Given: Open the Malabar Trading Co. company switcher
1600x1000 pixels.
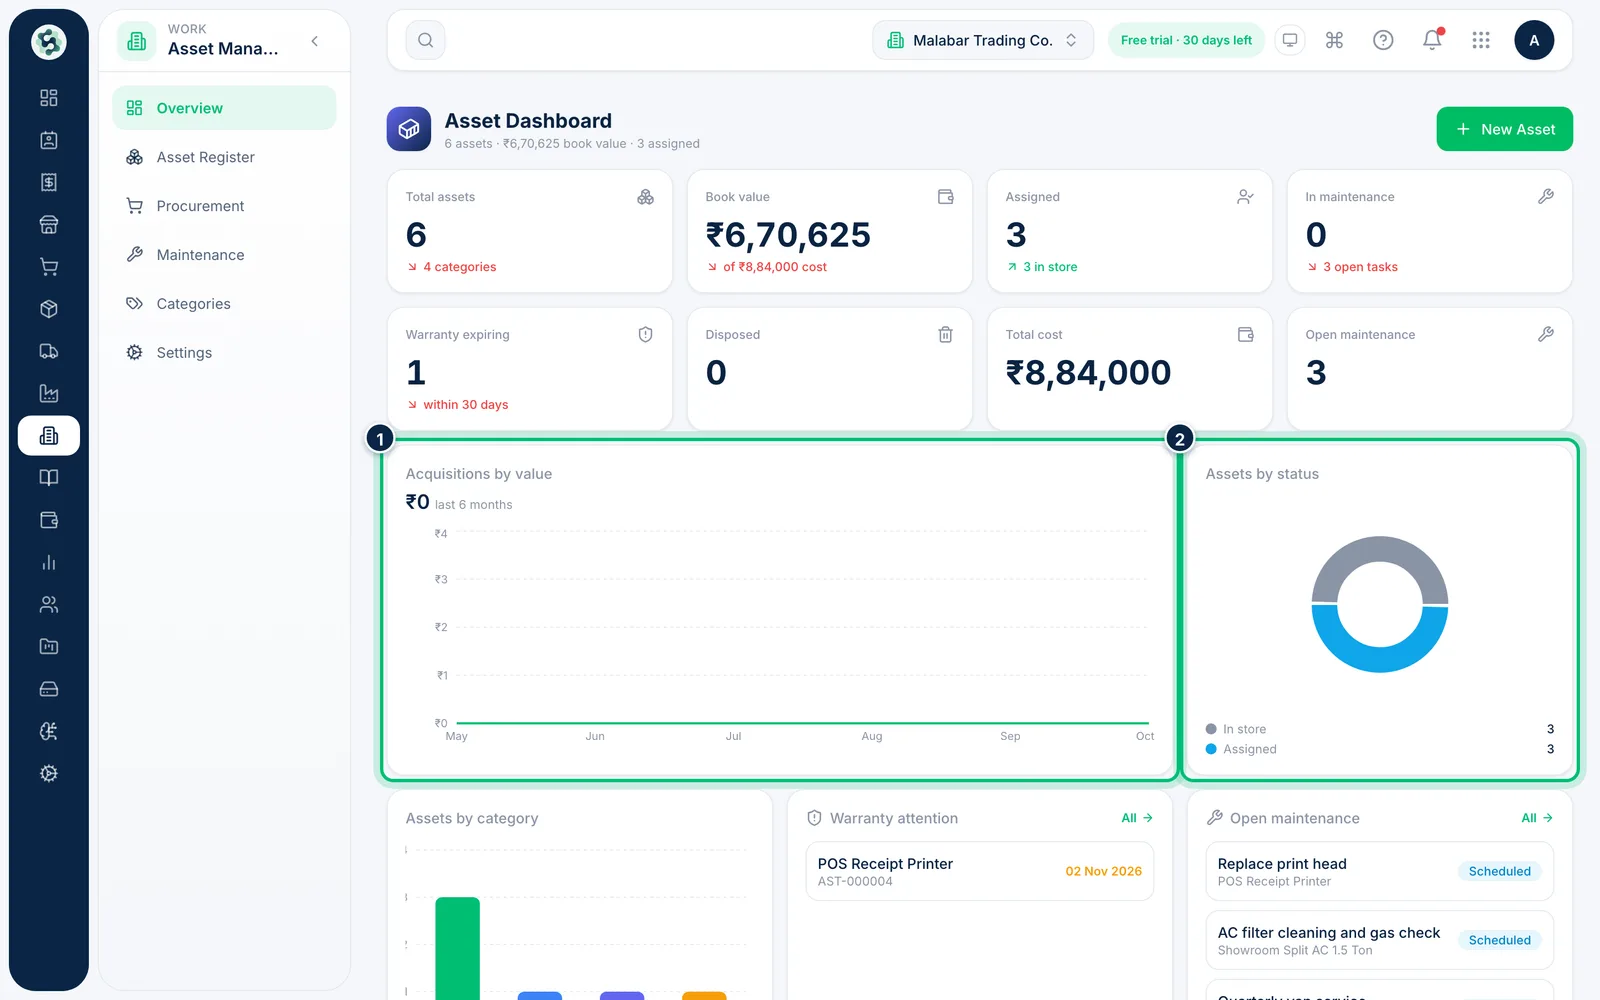Looking at the screenshot, I should (x=983, y=40).
